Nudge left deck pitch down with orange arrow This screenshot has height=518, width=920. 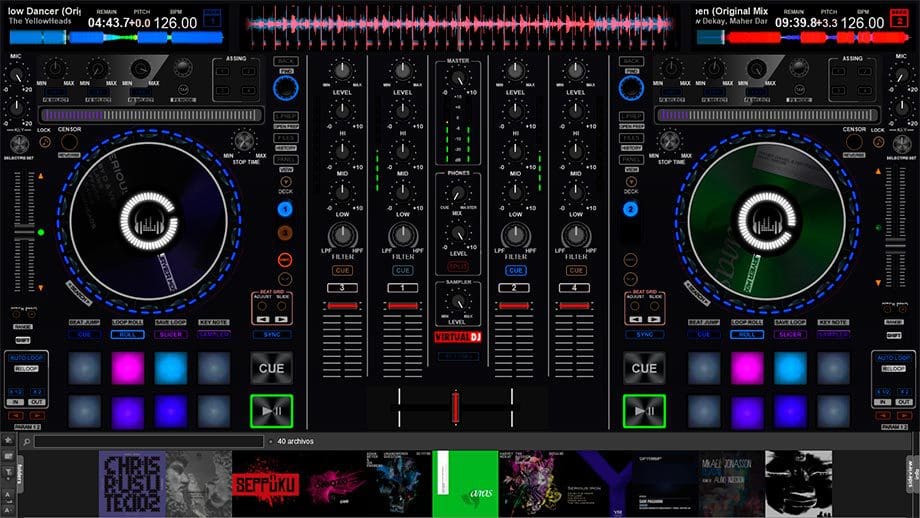(x=40, y=288)
